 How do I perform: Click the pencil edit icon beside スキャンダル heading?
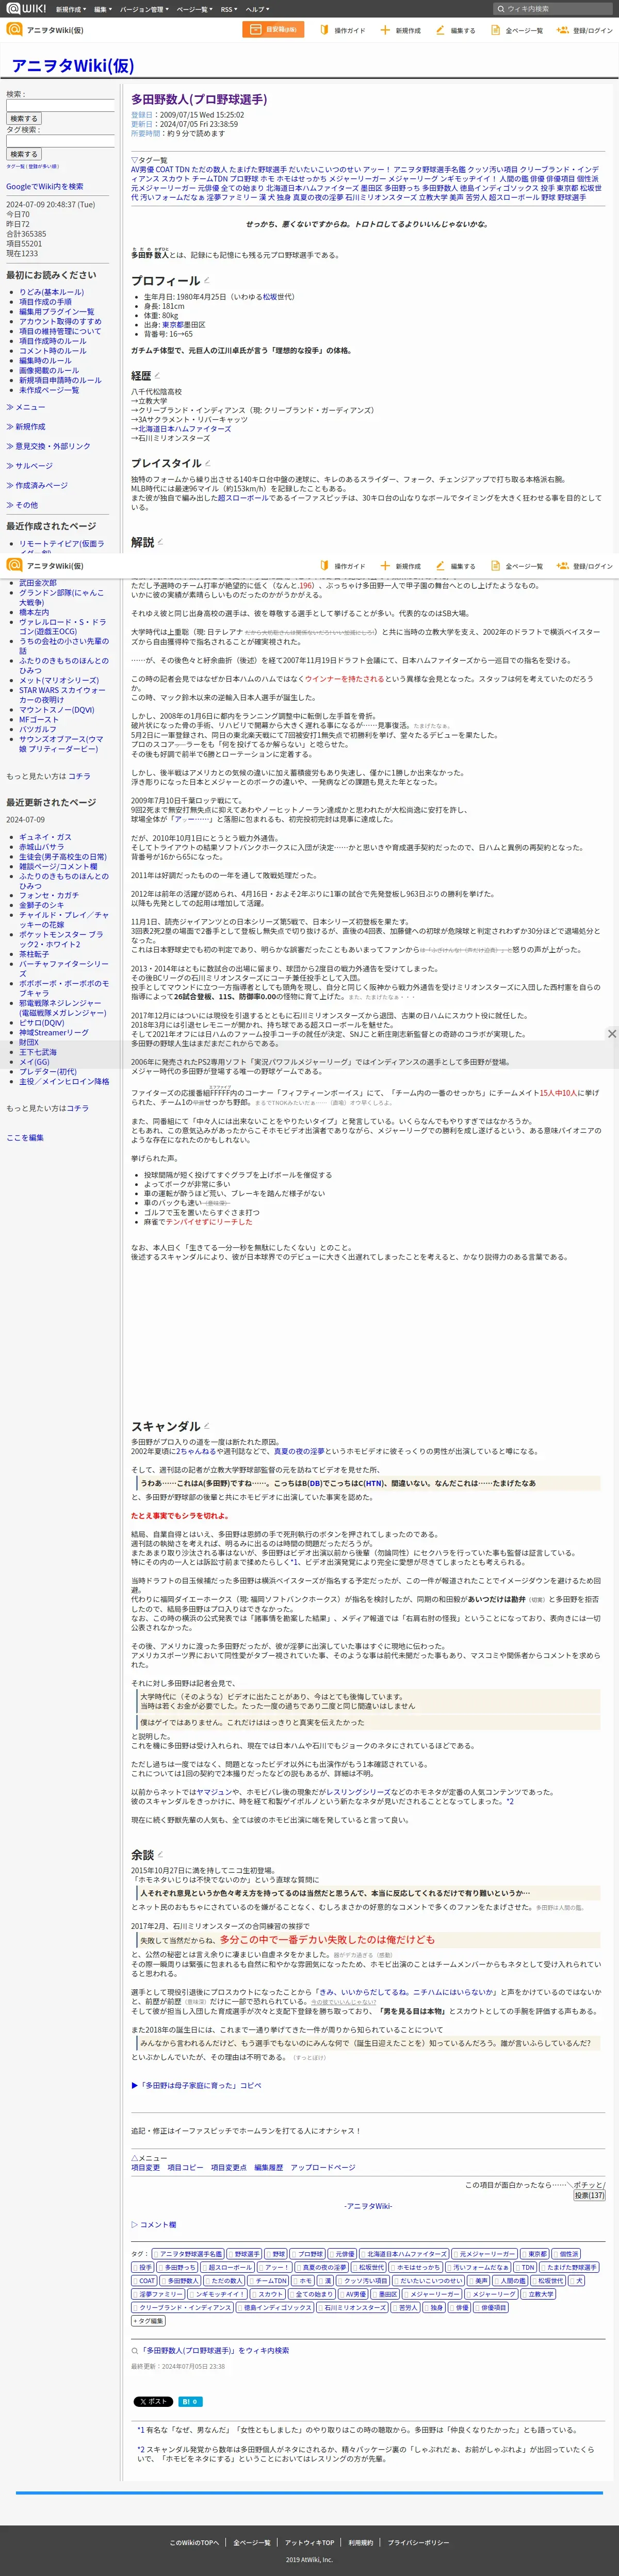click(207, 1426)
